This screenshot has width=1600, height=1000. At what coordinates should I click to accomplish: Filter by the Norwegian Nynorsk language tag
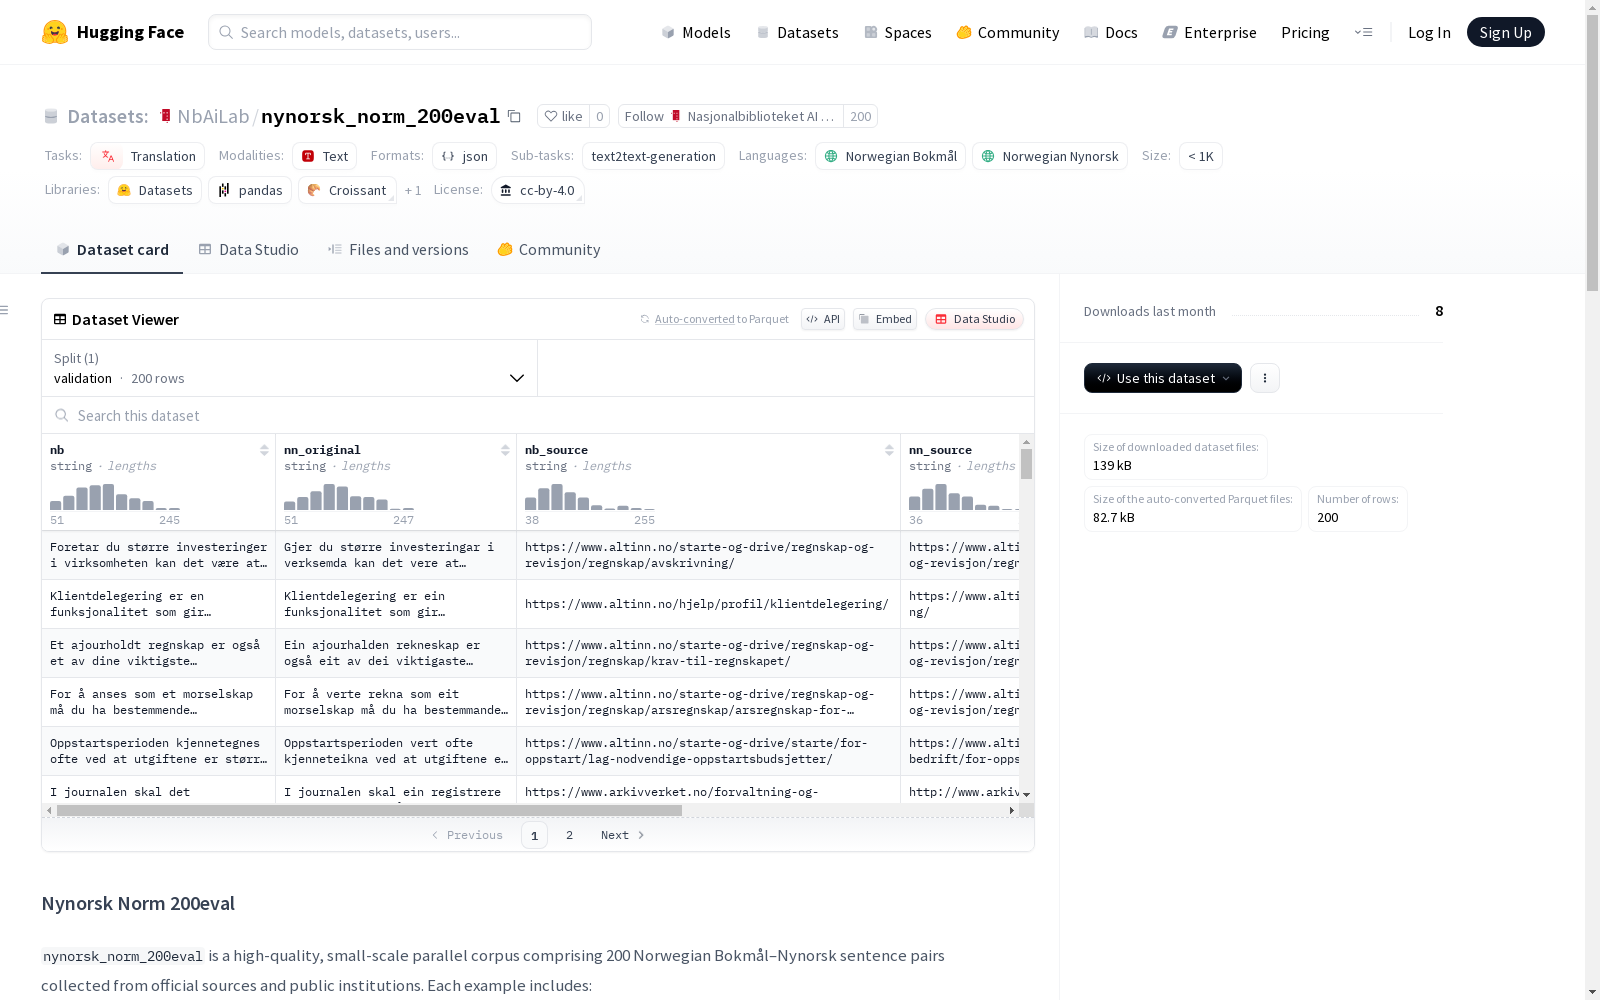tap(1050, 156)
